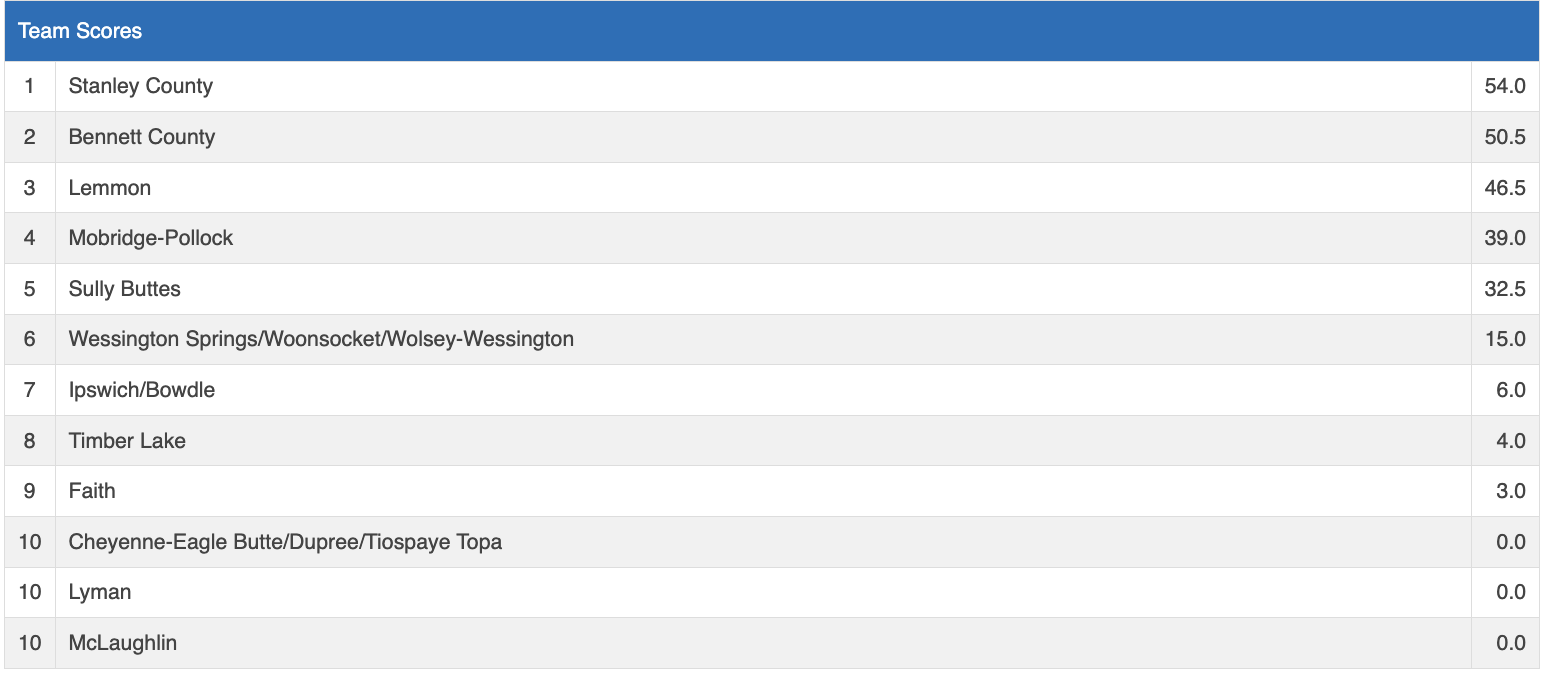Open Wessington Springs/Woonsocket/Wolsey-Wessington team entry
This screenshot has height=674, width=1546.
coord(321,339)
